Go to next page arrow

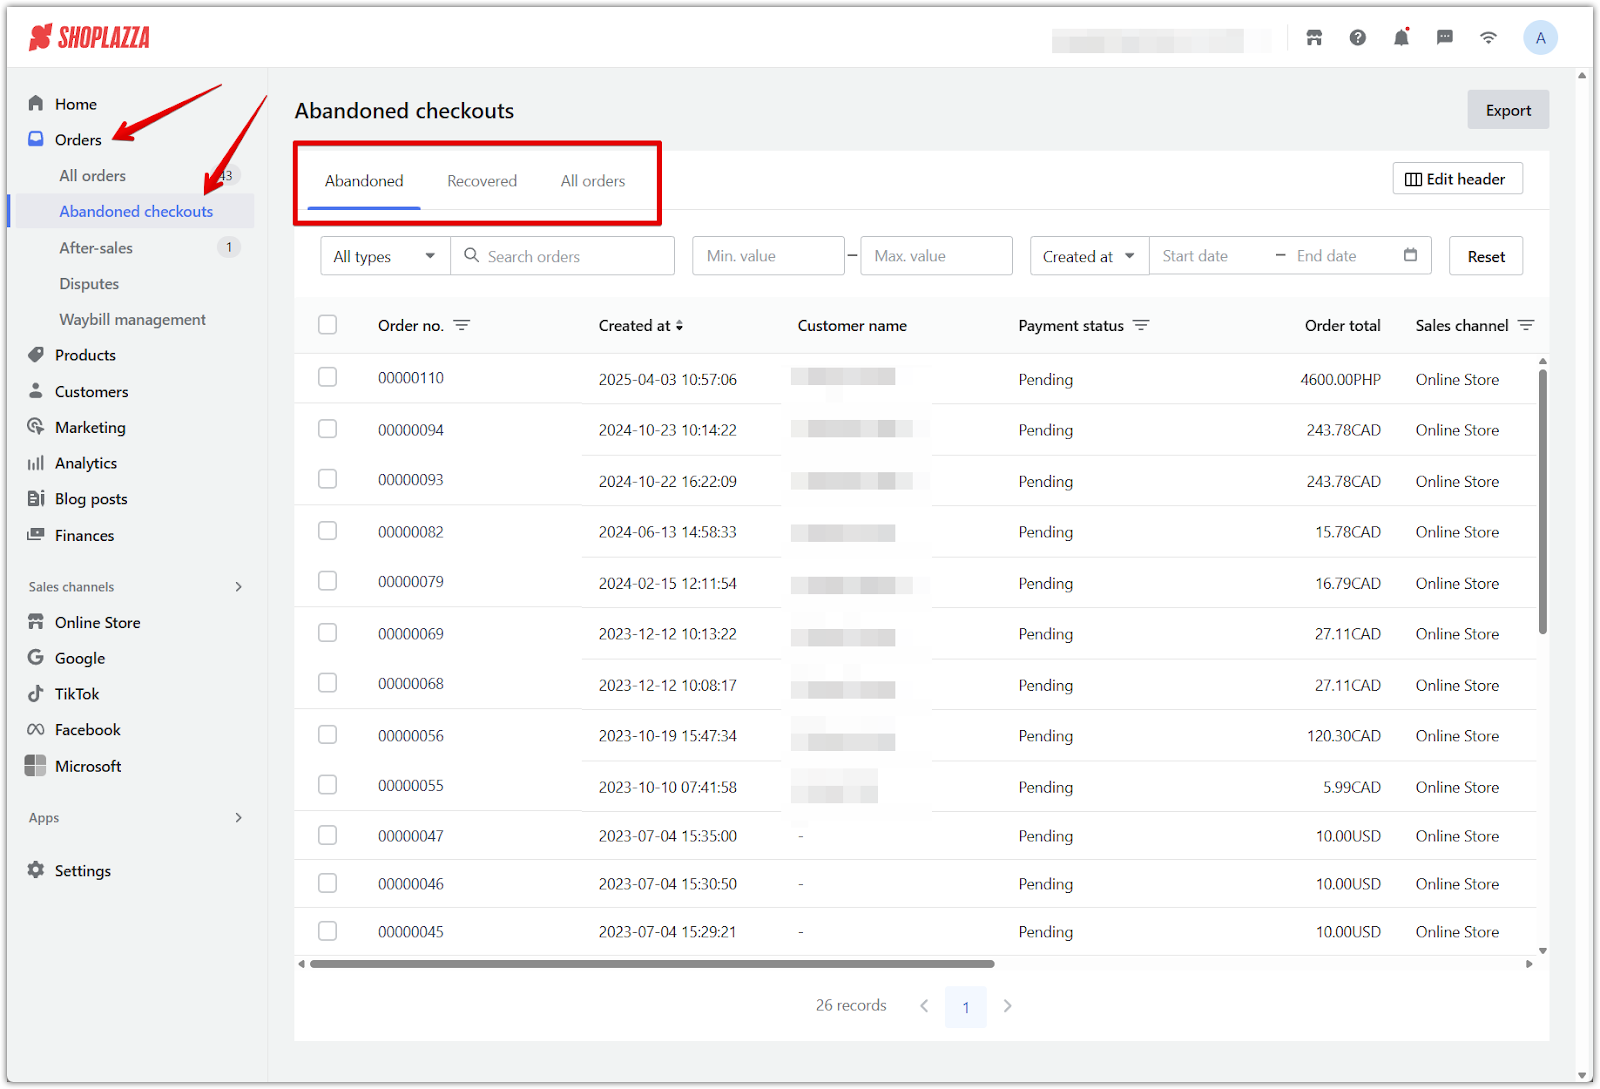pyautogui.click(x=1007, y=1006)
